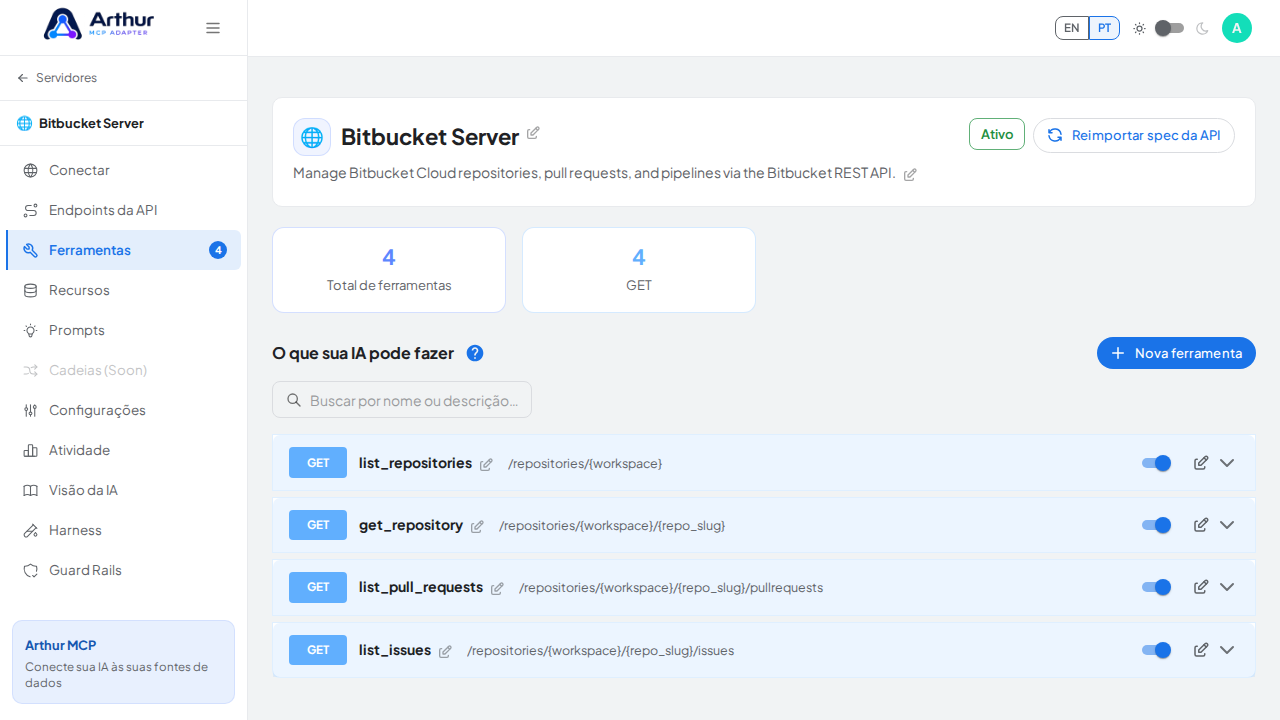The height and width of the screenshot is (720, 1280).
Task: Open help tooltip next to O que sua IA pode fazer
Action: pyautogui.click(x=475, y=353)
